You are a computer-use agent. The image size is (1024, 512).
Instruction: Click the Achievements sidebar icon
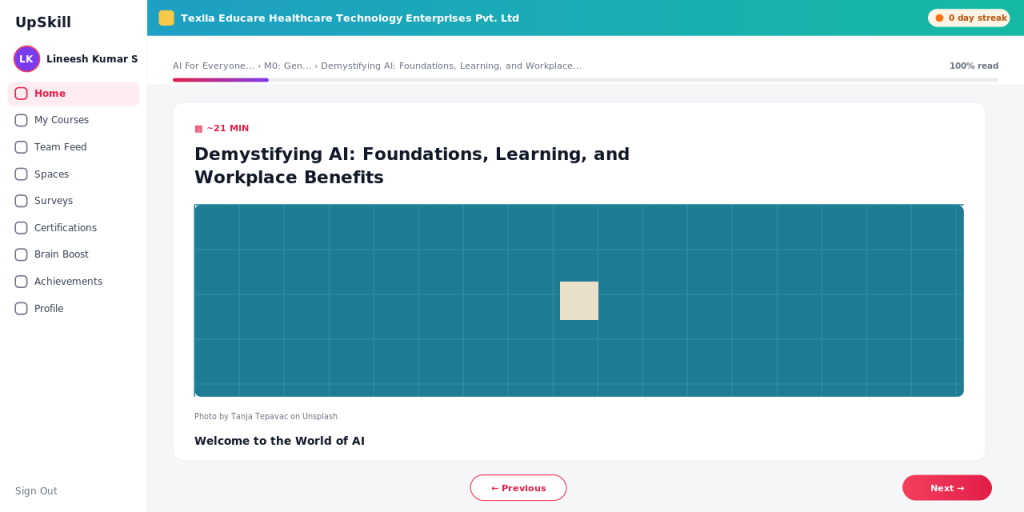click(x=21, y=281)
